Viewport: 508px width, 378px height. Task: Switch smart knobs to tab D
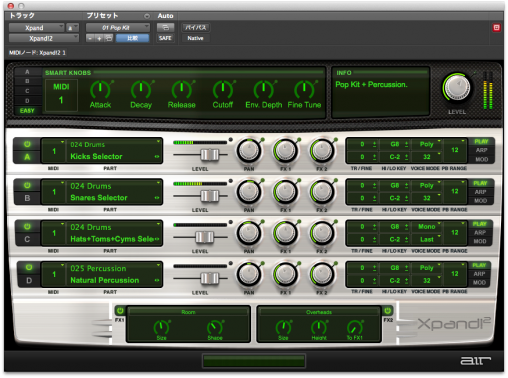click(x=27, y=100)
